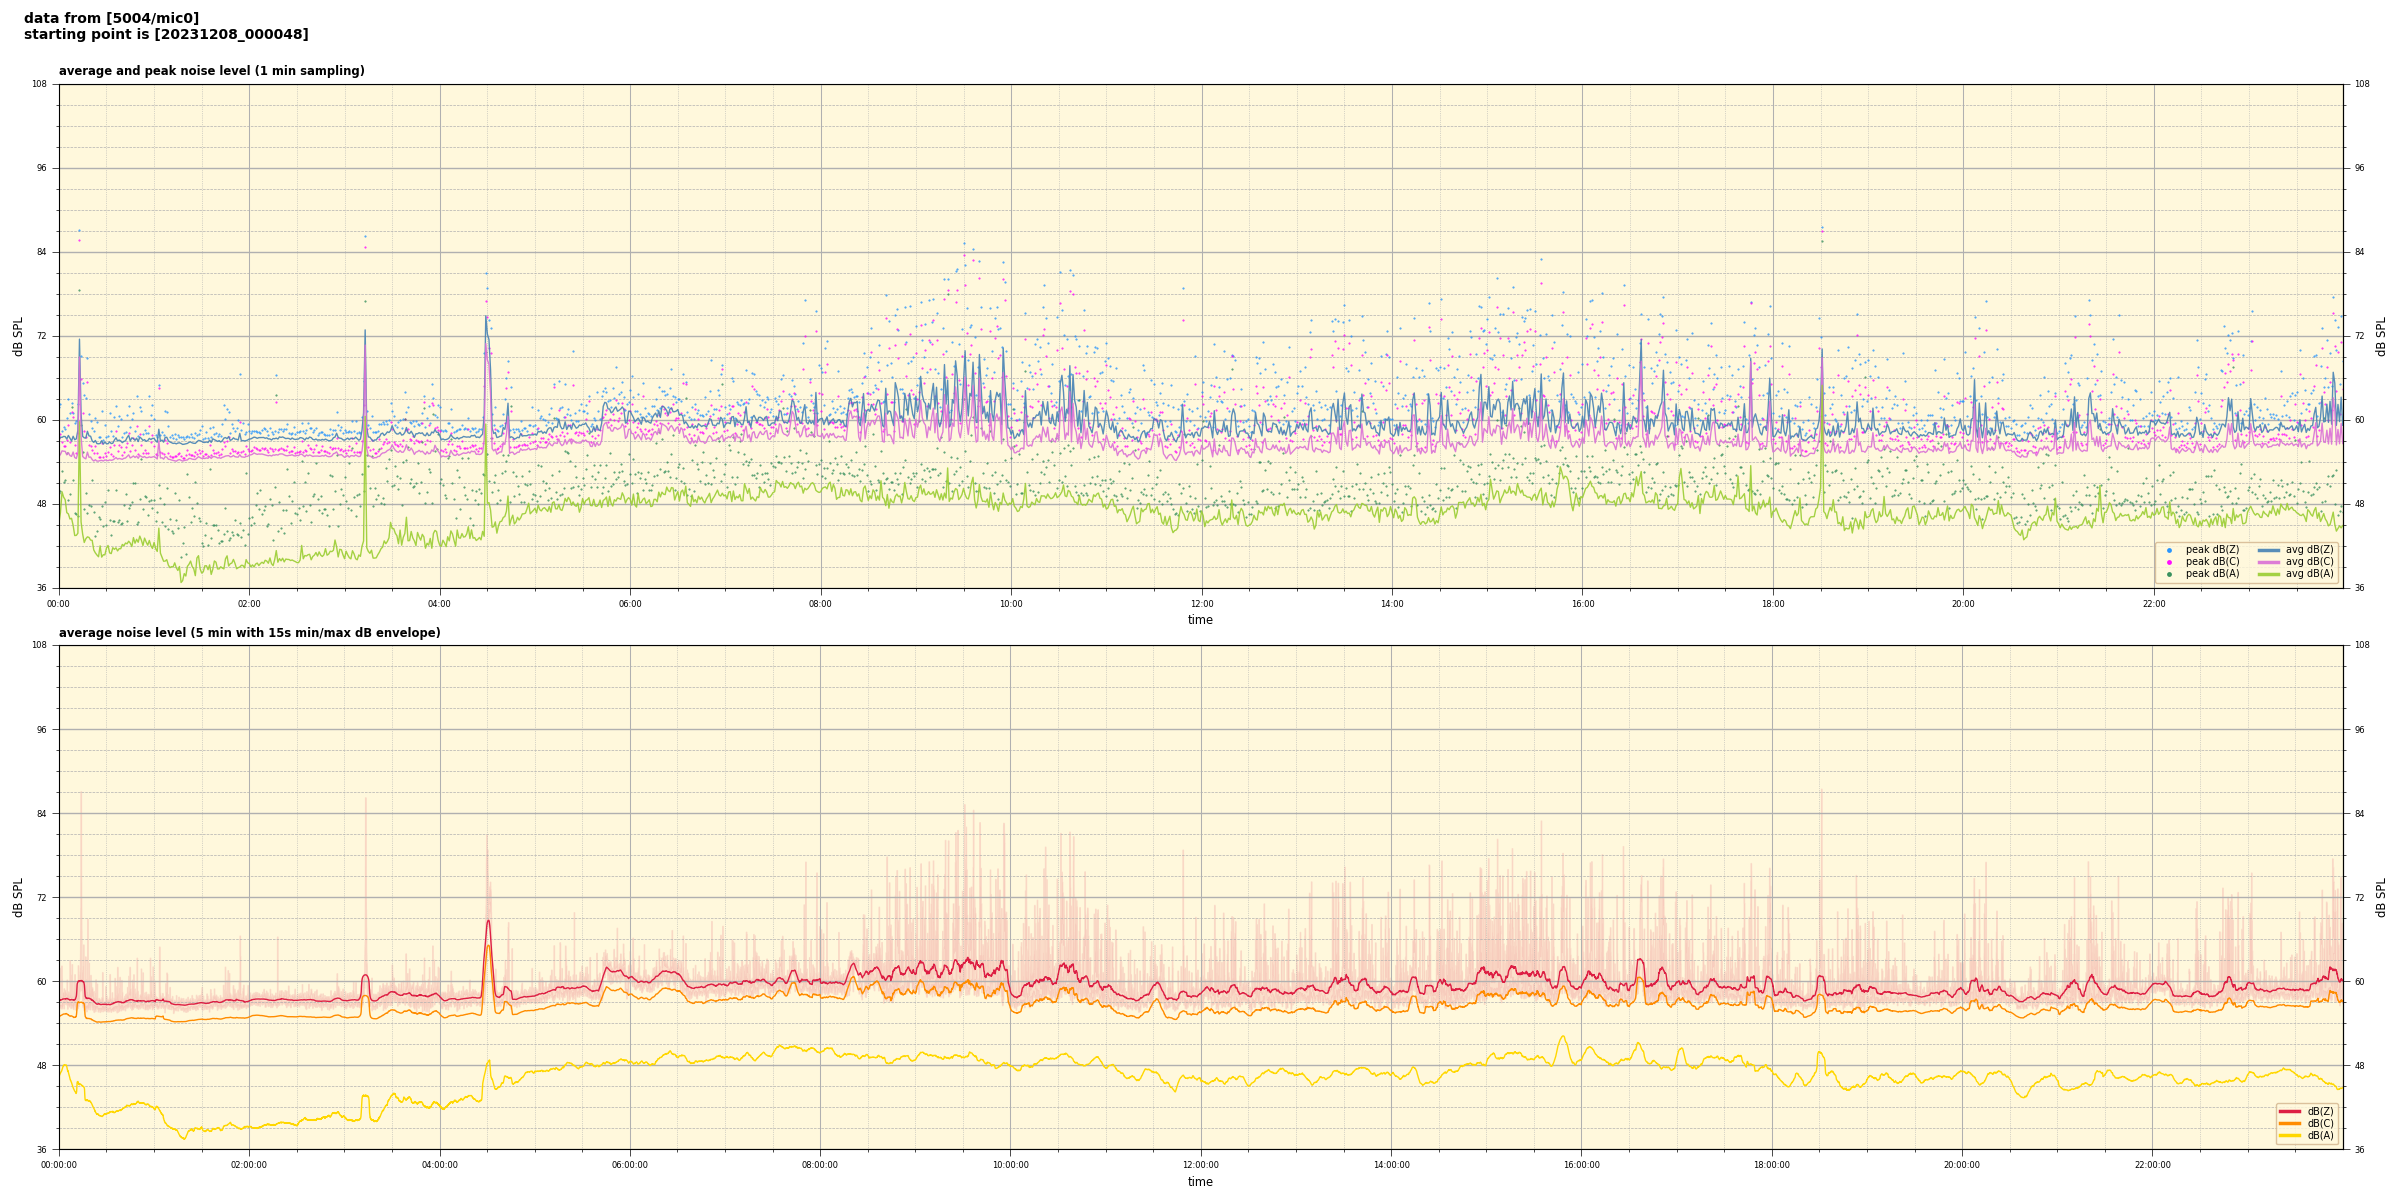This screenshot has height=1200, width=2400.
Task: Click the peak dB(Z) legend marker
Action: click(x=2169, y=550)
